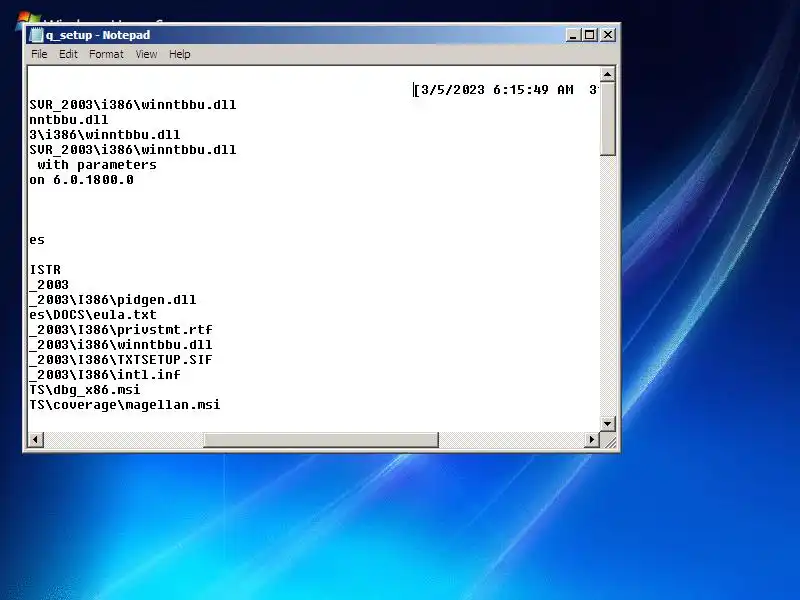
Task: Click the window resize grip corner
Action: [x=608, y=440]
